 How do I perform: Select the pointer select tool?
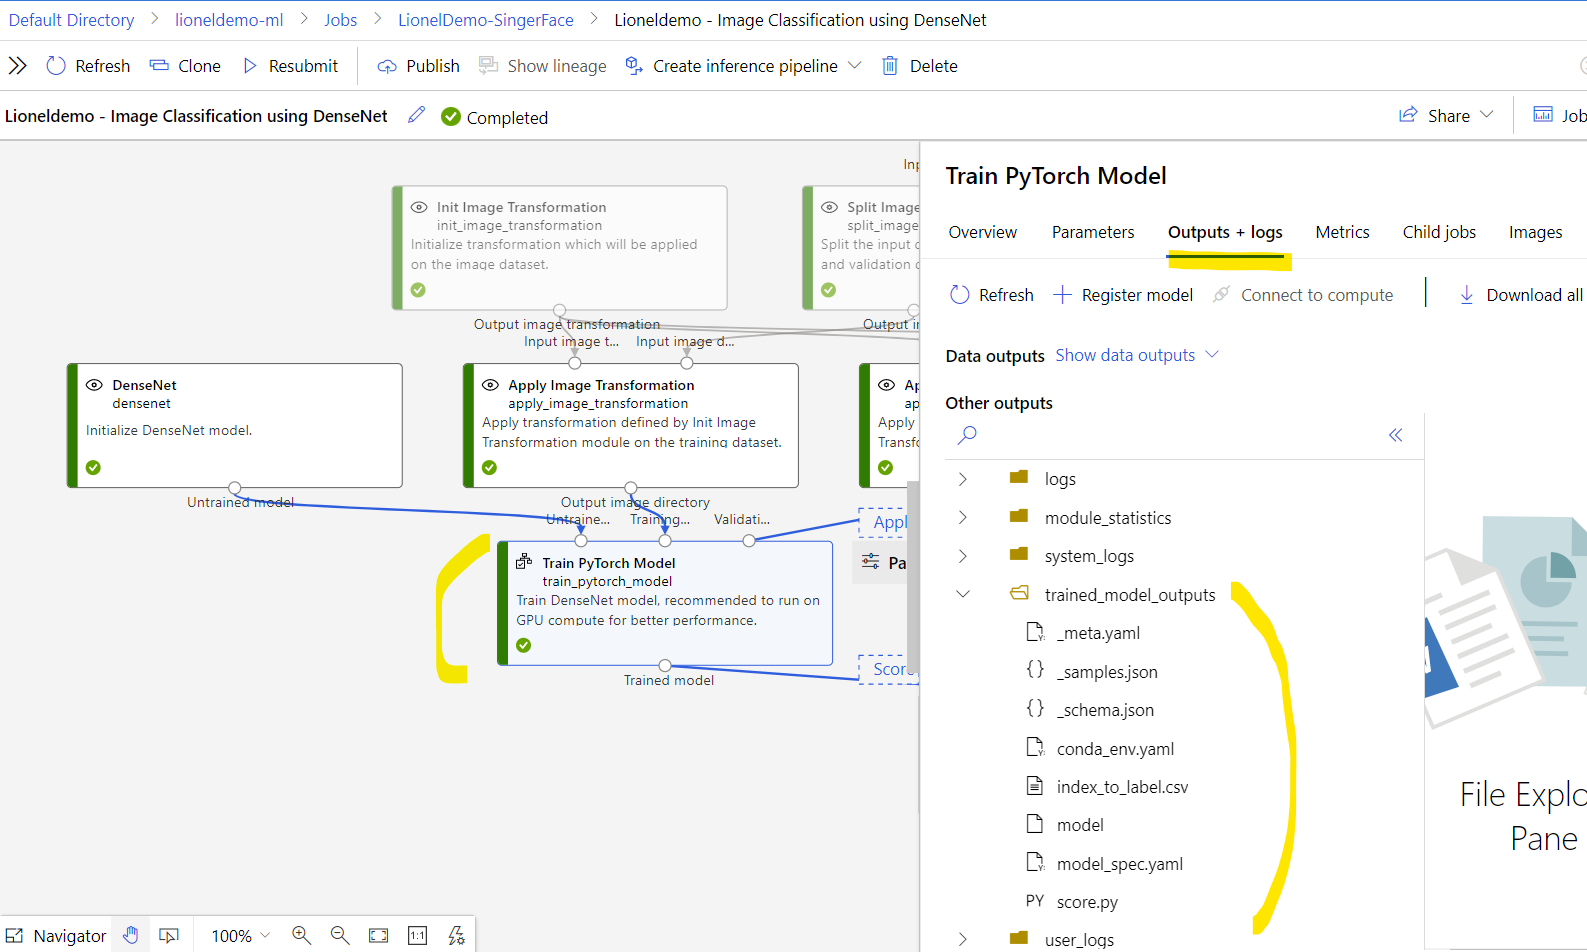[169, 936]
